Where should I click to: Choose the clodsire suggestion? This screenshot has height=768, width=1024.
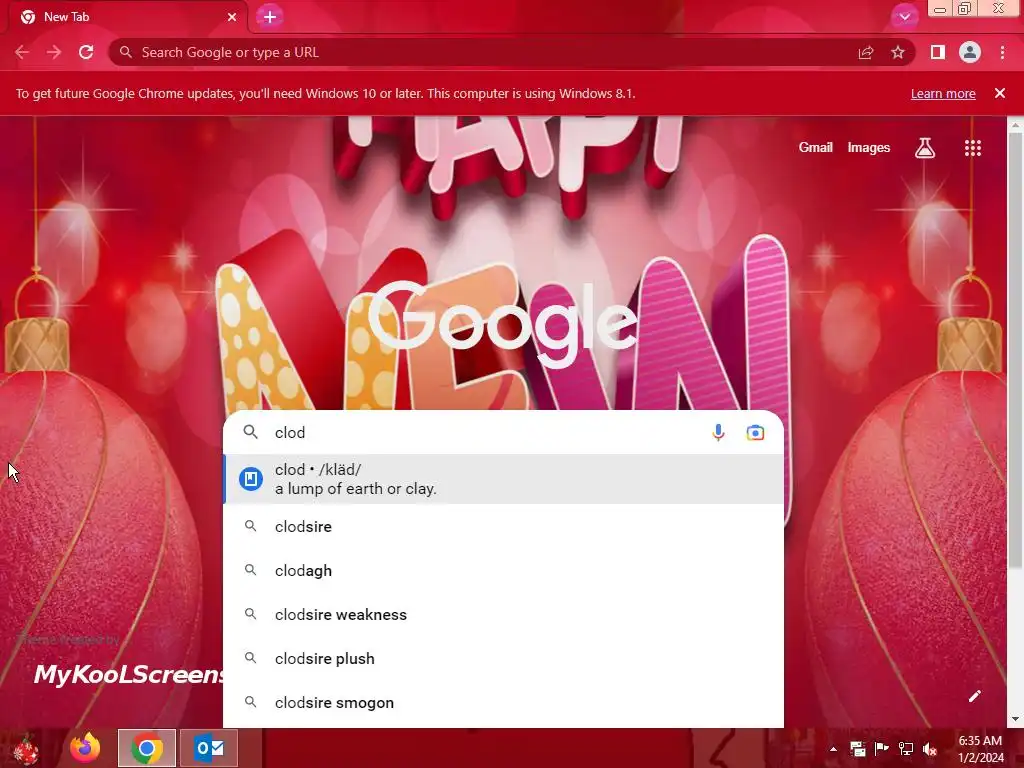(504, 526)
